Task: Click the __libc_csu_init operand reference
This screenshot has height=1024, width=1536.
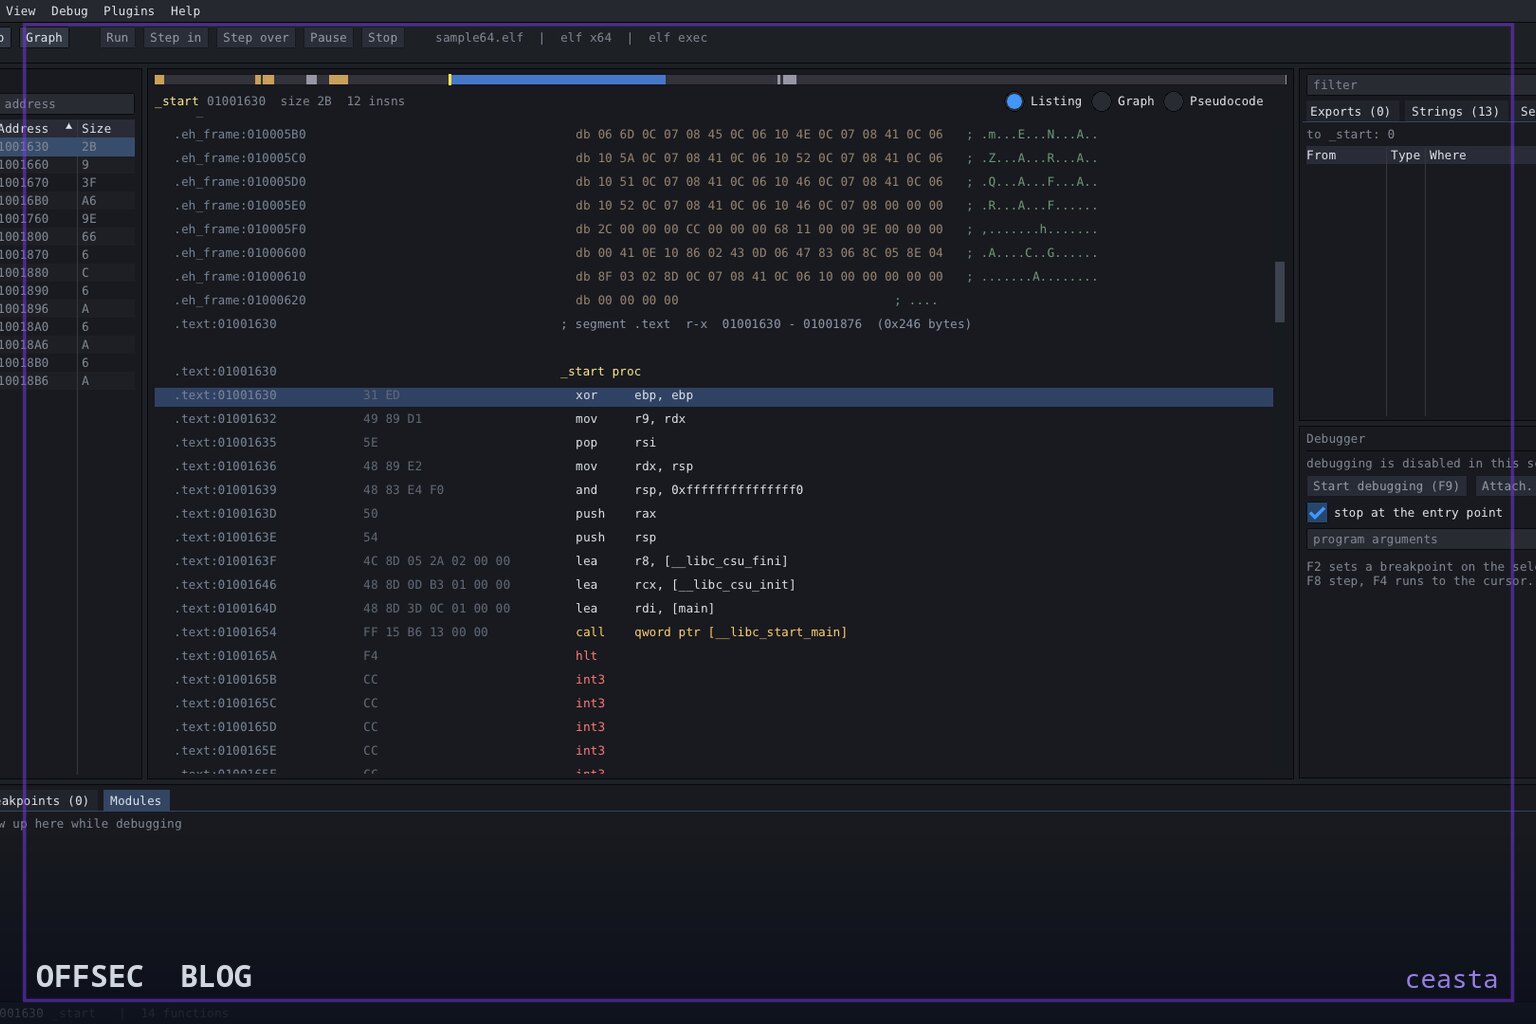Action: point(730,585)
